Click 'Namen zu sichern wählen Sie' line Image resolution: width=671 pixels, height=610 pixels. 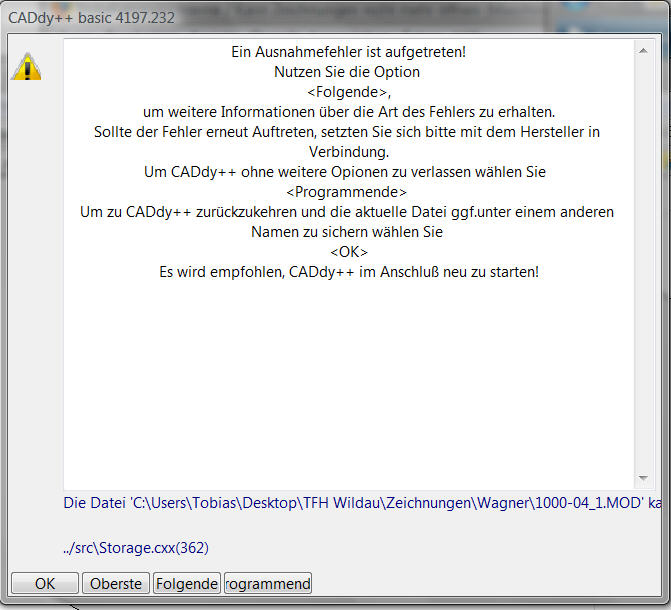click(x=347, y=232)
